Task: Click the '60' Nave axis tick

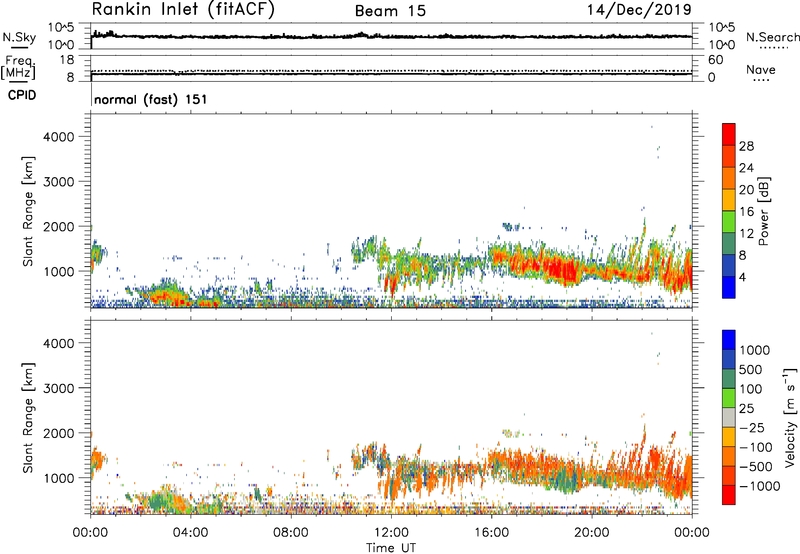Action: click(x=715, y=60)
